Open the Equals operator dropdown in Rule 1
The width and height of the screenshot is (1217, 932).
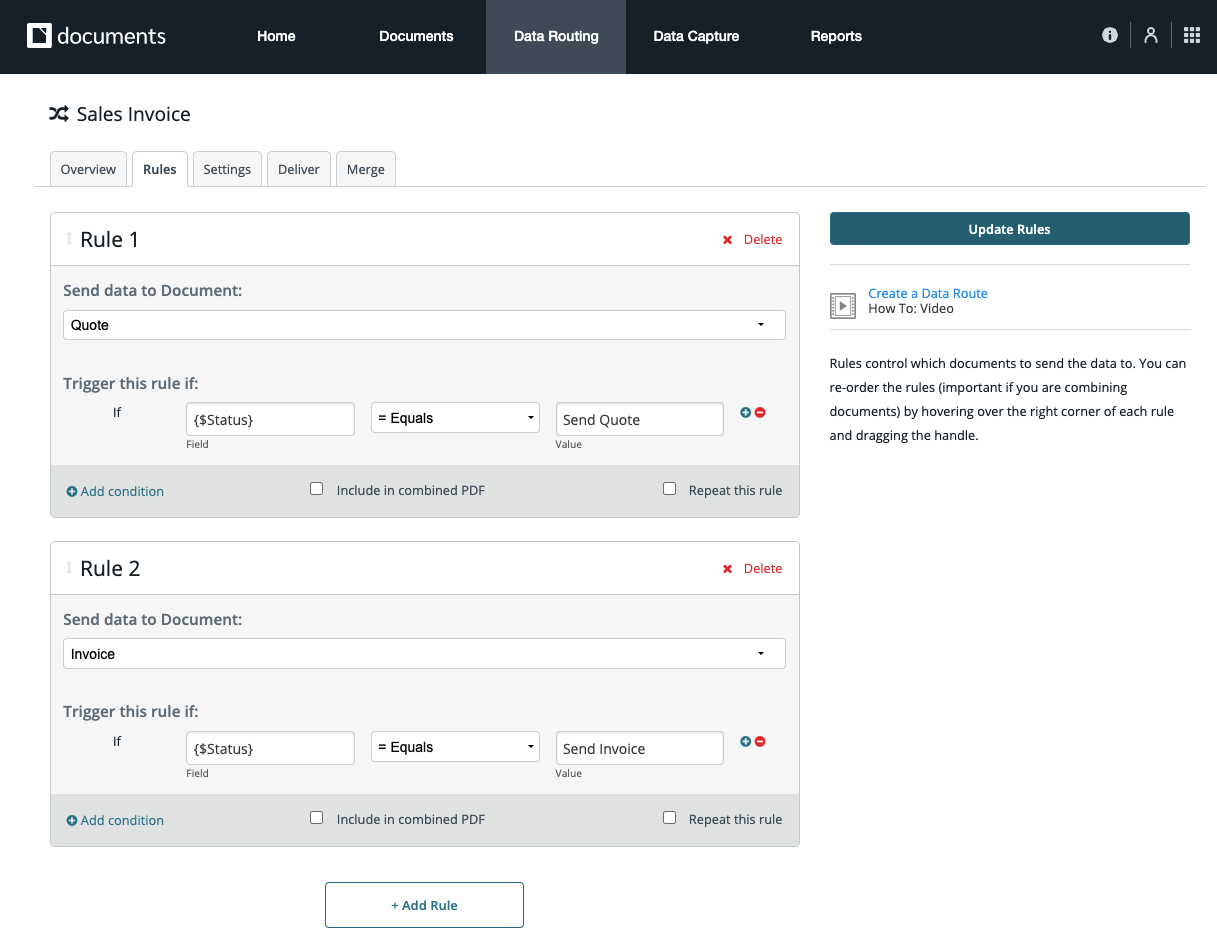coord(455,418)
